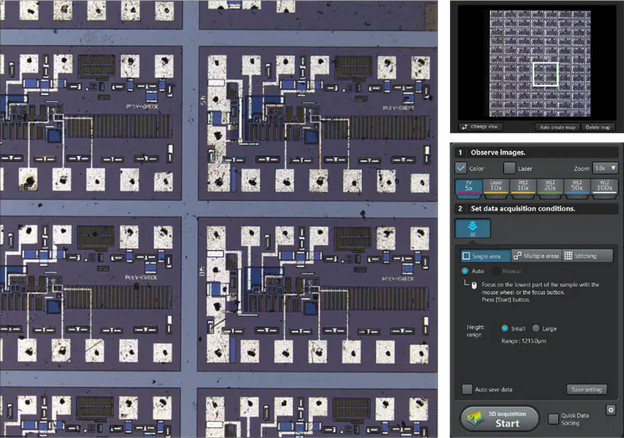The height and width of the screenshot is (438, 624).
Task: Click the Change view button
Action: [480, 127]
